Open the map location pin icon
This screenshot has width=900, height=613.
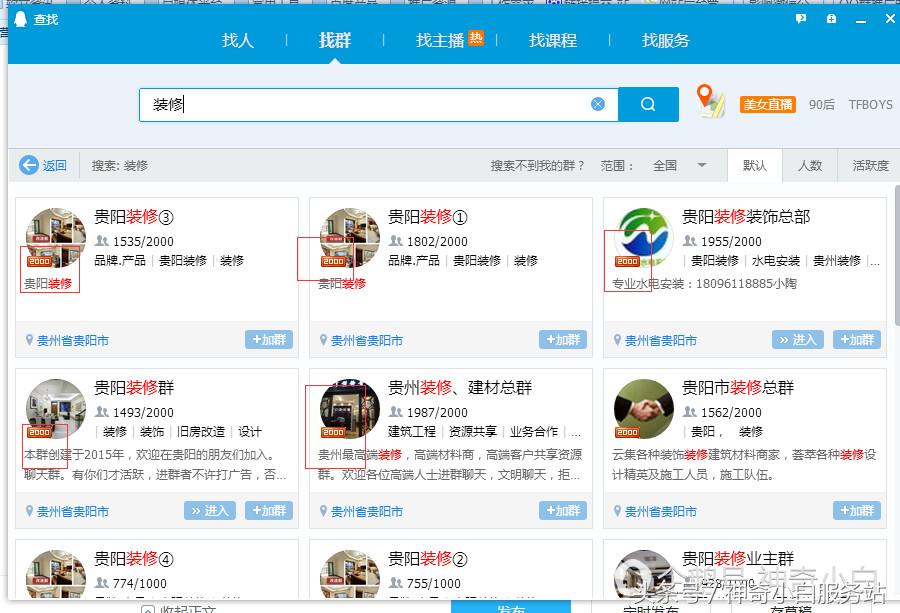click(710, 100)
